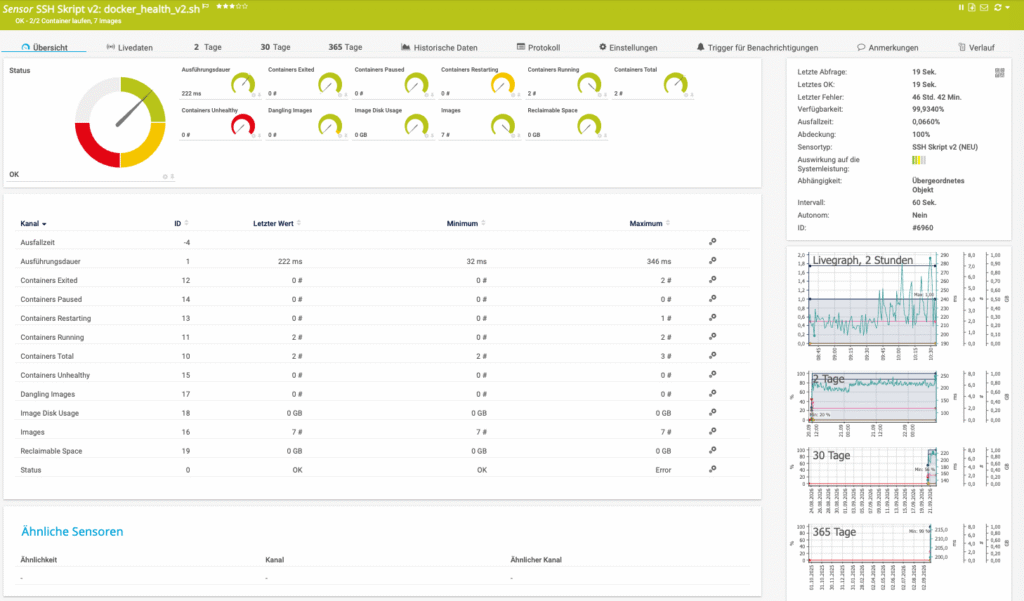Open settings gear for Containers Total channel
Viewport: 1024px width, 601px height.
[712, 355]
